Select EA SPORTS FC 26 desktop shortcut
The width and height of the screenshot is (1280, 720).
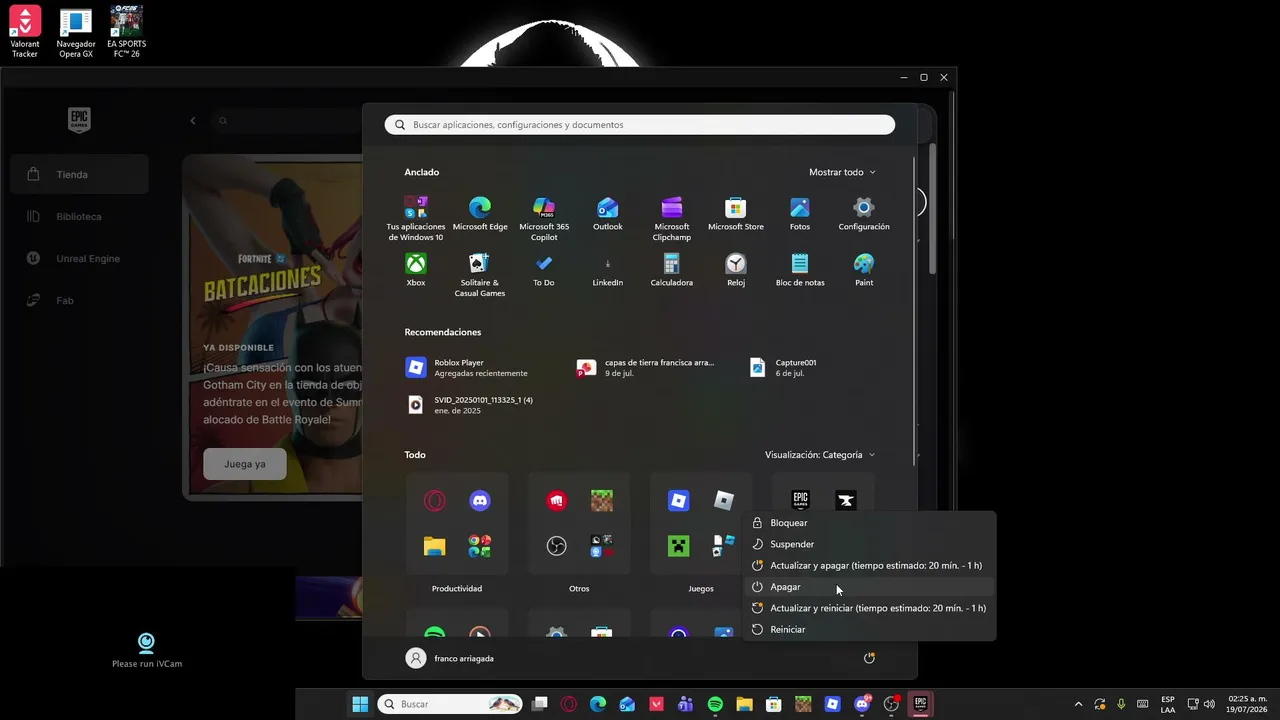126,32
